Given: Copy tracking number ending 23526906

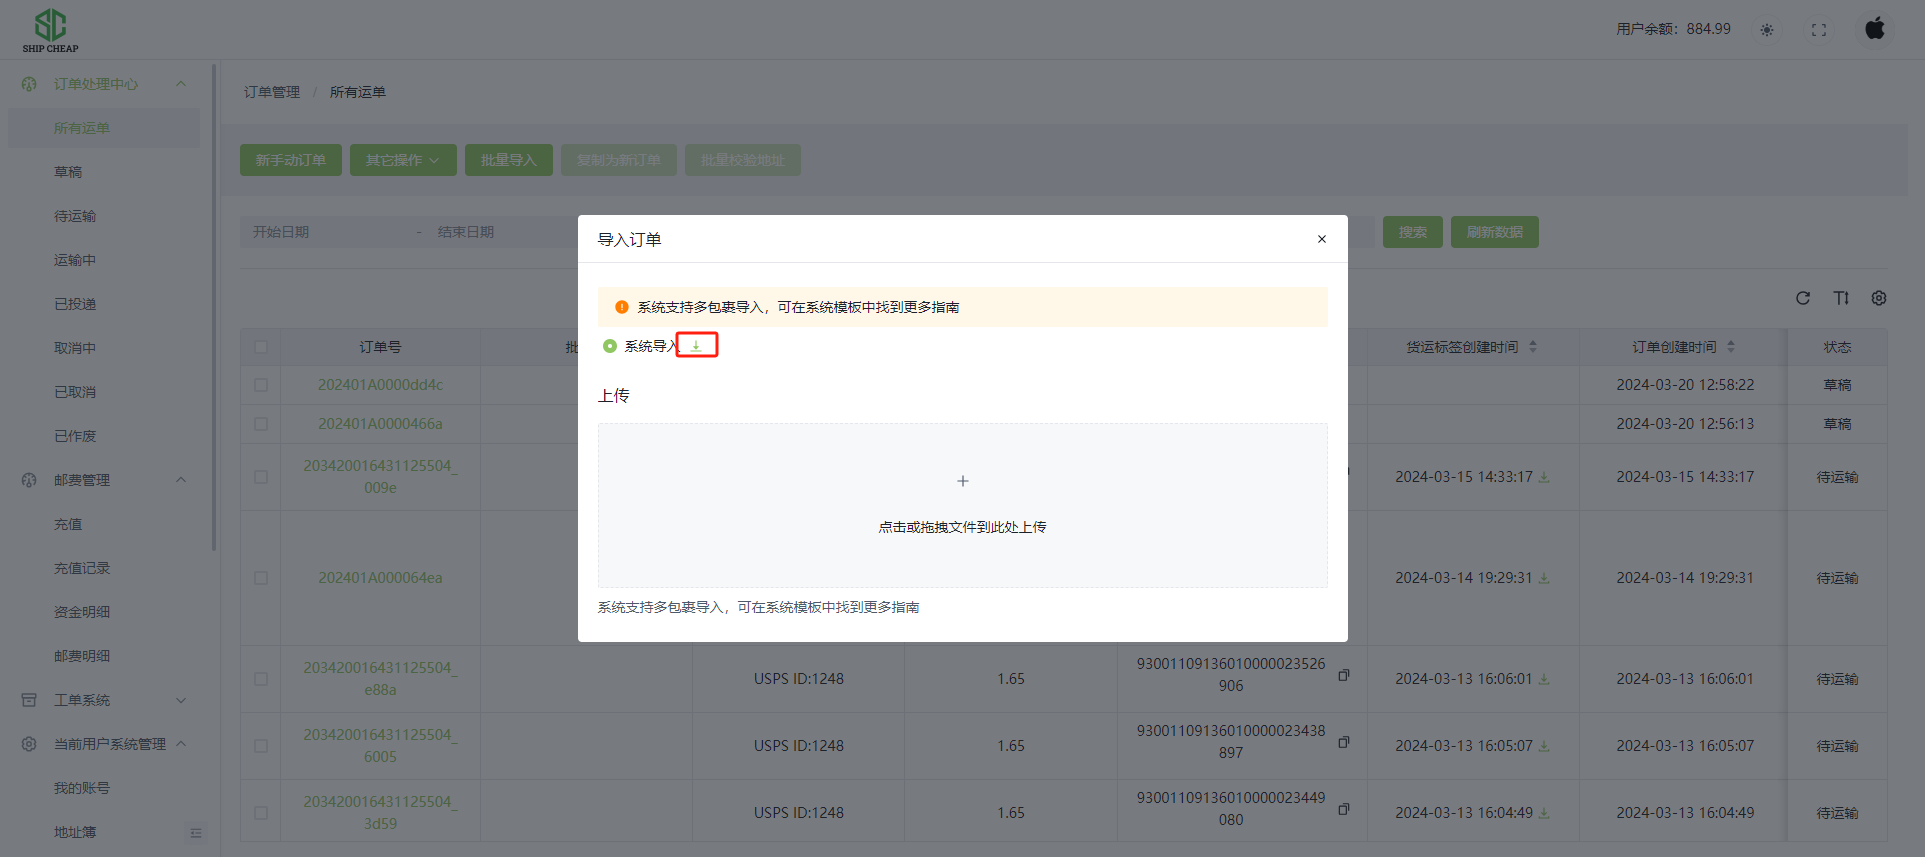Looking at the screenshot, I should (x=1344, y=675).
